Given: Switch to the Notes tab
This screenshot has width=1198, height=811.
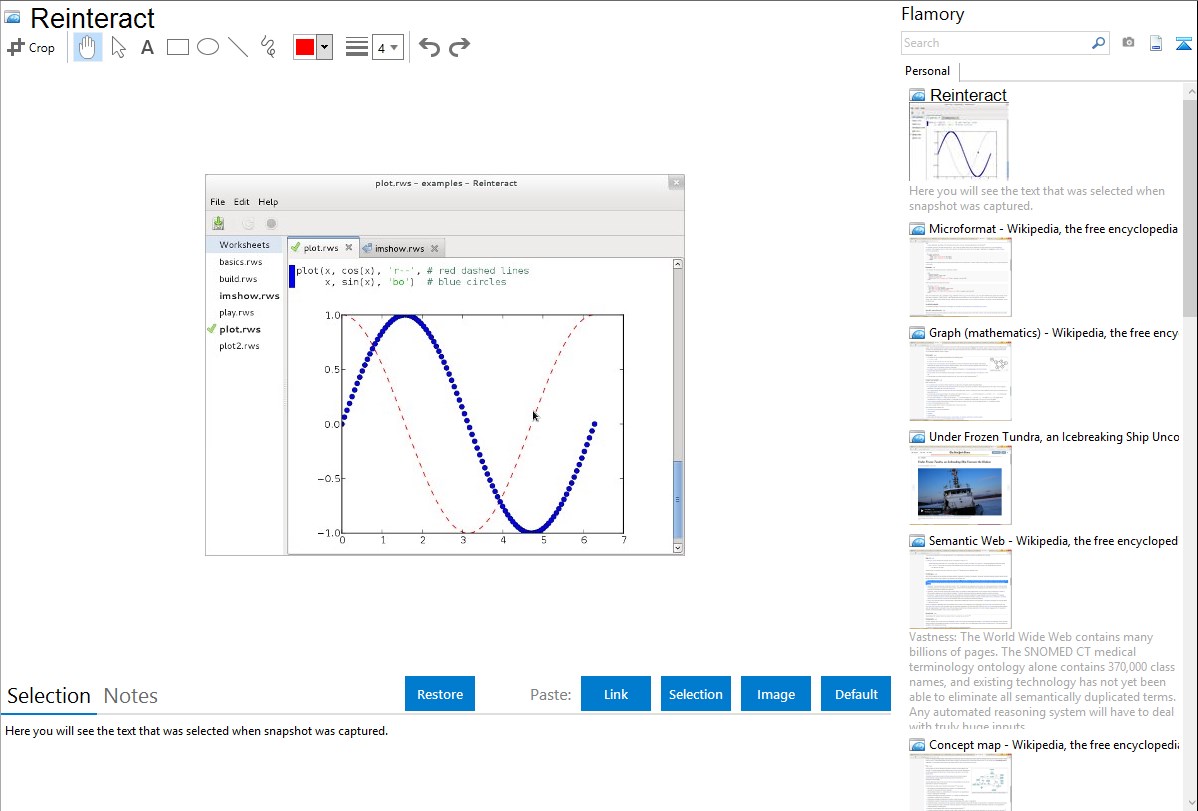Looking at the screenshot, I should click(x=131, y=696).
